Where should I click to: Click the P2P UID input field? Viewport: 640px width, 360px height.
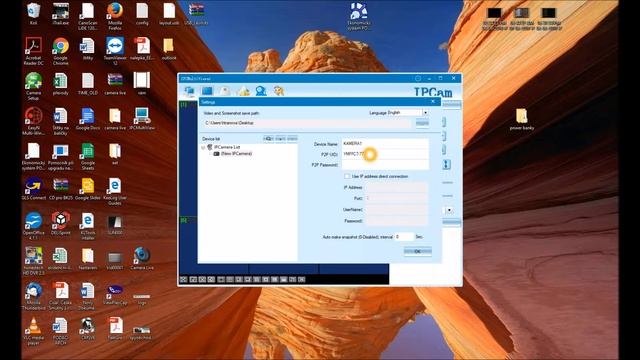(385, 154)
